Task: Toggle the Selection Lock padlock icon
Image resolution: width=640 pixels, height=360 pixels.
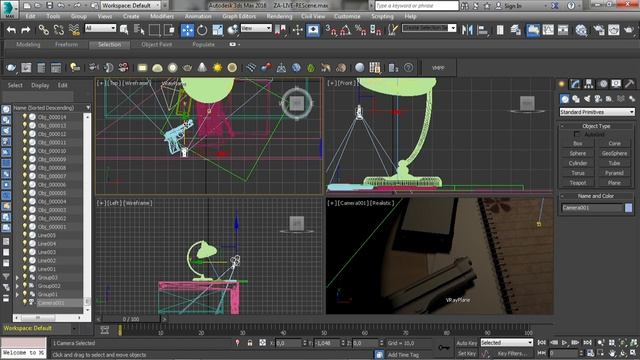Action: click(x=250, y=343)
